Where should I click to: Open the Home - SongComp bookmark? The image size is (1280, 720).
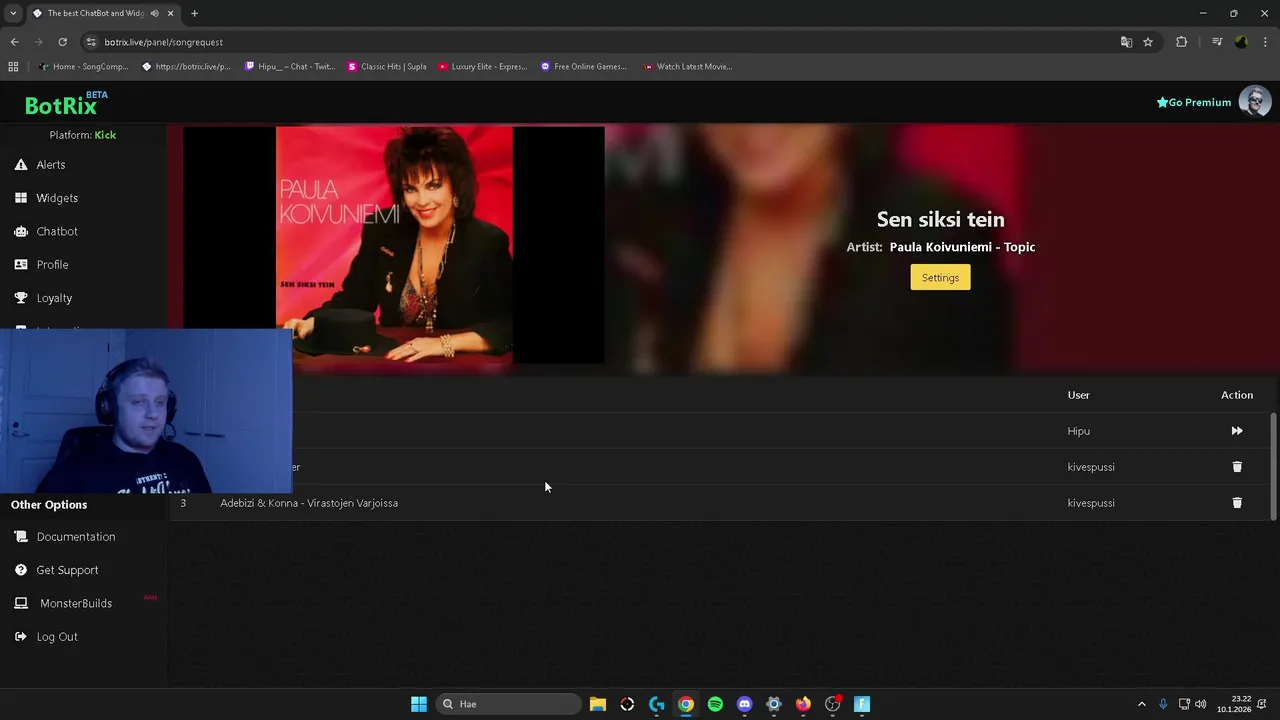coord(84,67)
